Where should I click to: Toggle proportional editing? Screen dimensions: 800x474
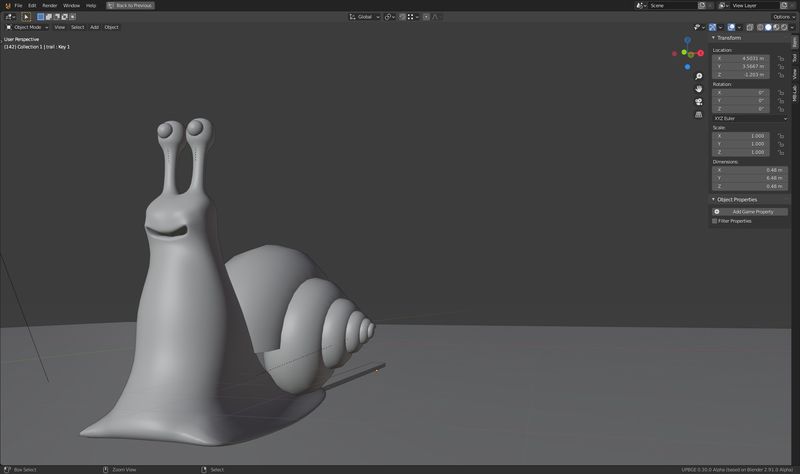(x=426, y=17)
